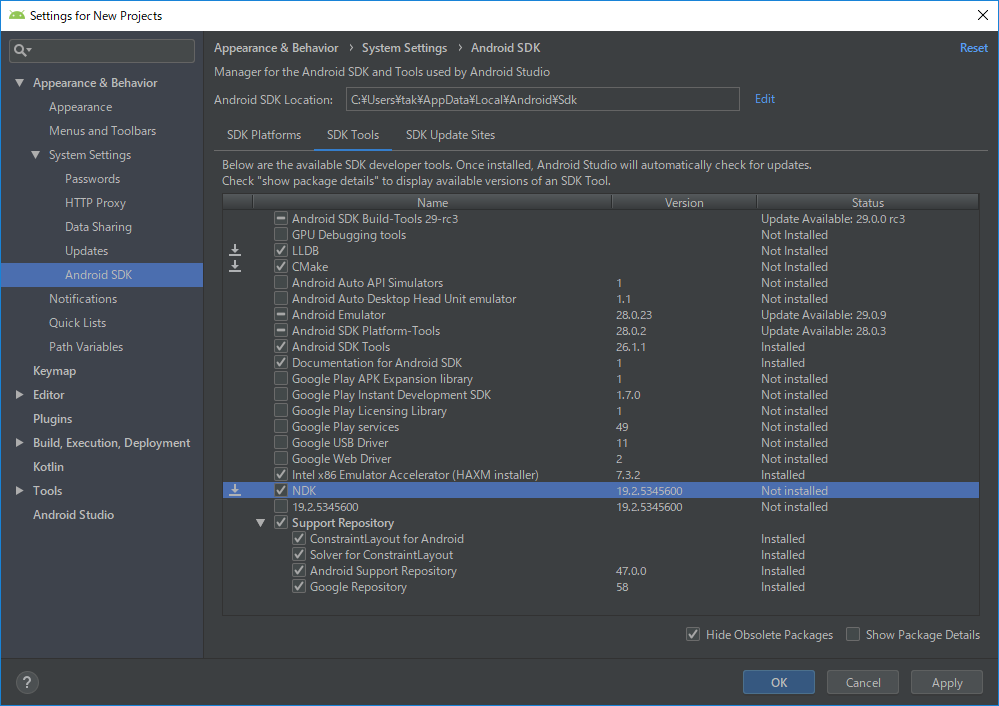This screenshot has width=999, height=706.
Task: Select Updates in settings tree
Action: point(87,251)
